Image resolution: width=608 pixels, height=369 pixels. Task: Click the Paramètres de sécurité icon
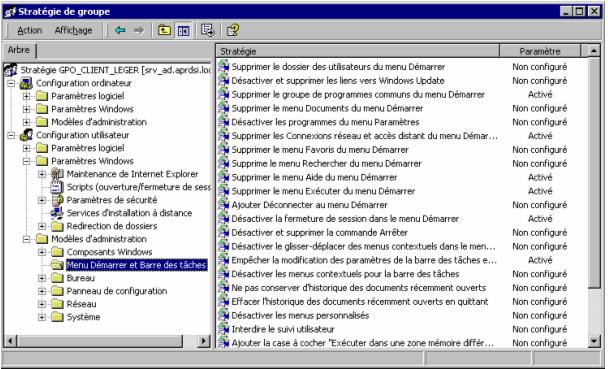[x=57, y=200]
